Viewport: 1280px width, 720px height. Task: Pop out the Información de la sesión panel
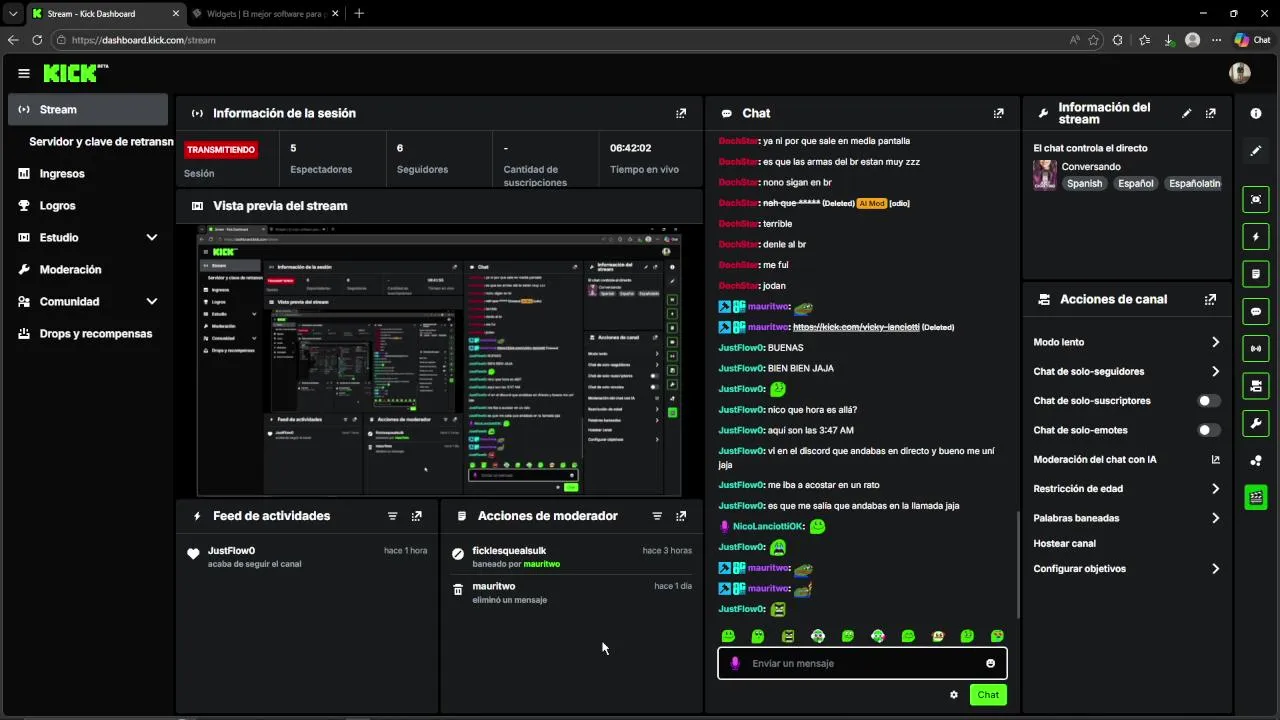click(x=681, y=114)
